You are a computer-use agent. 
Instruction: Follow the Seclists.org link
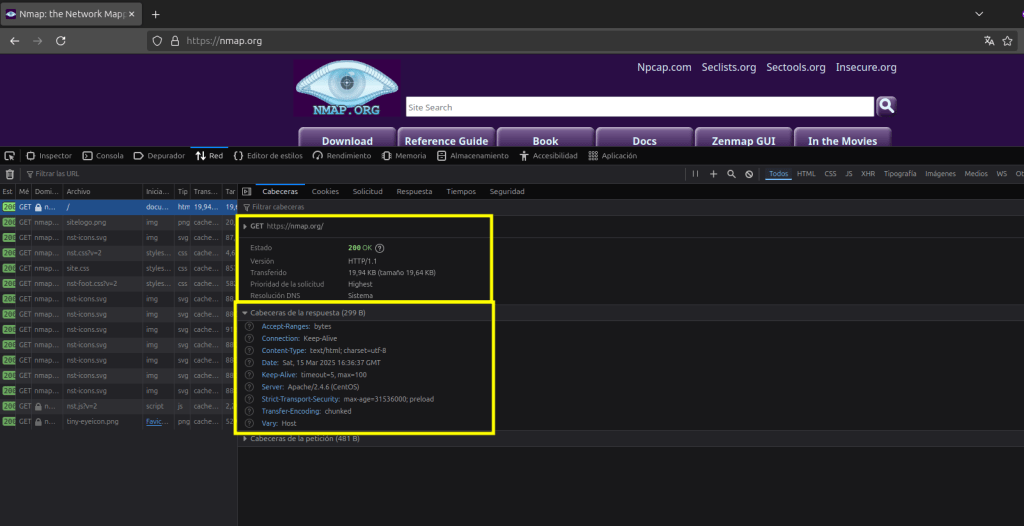728,67
